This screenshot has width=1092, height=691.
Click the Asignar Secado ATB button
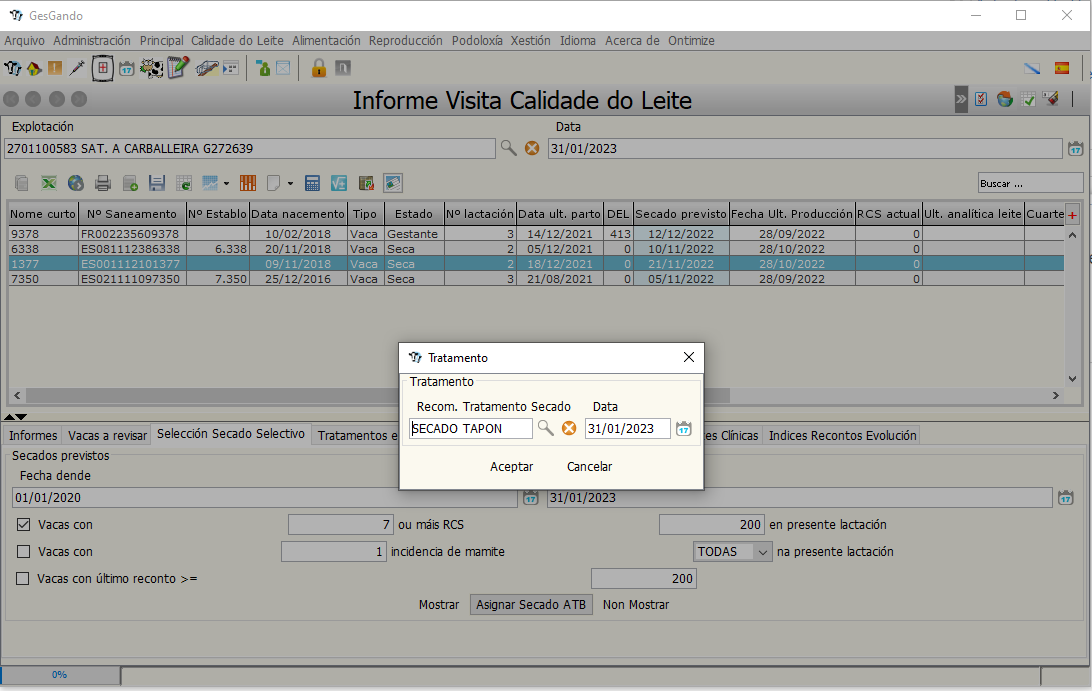[531, 605]
